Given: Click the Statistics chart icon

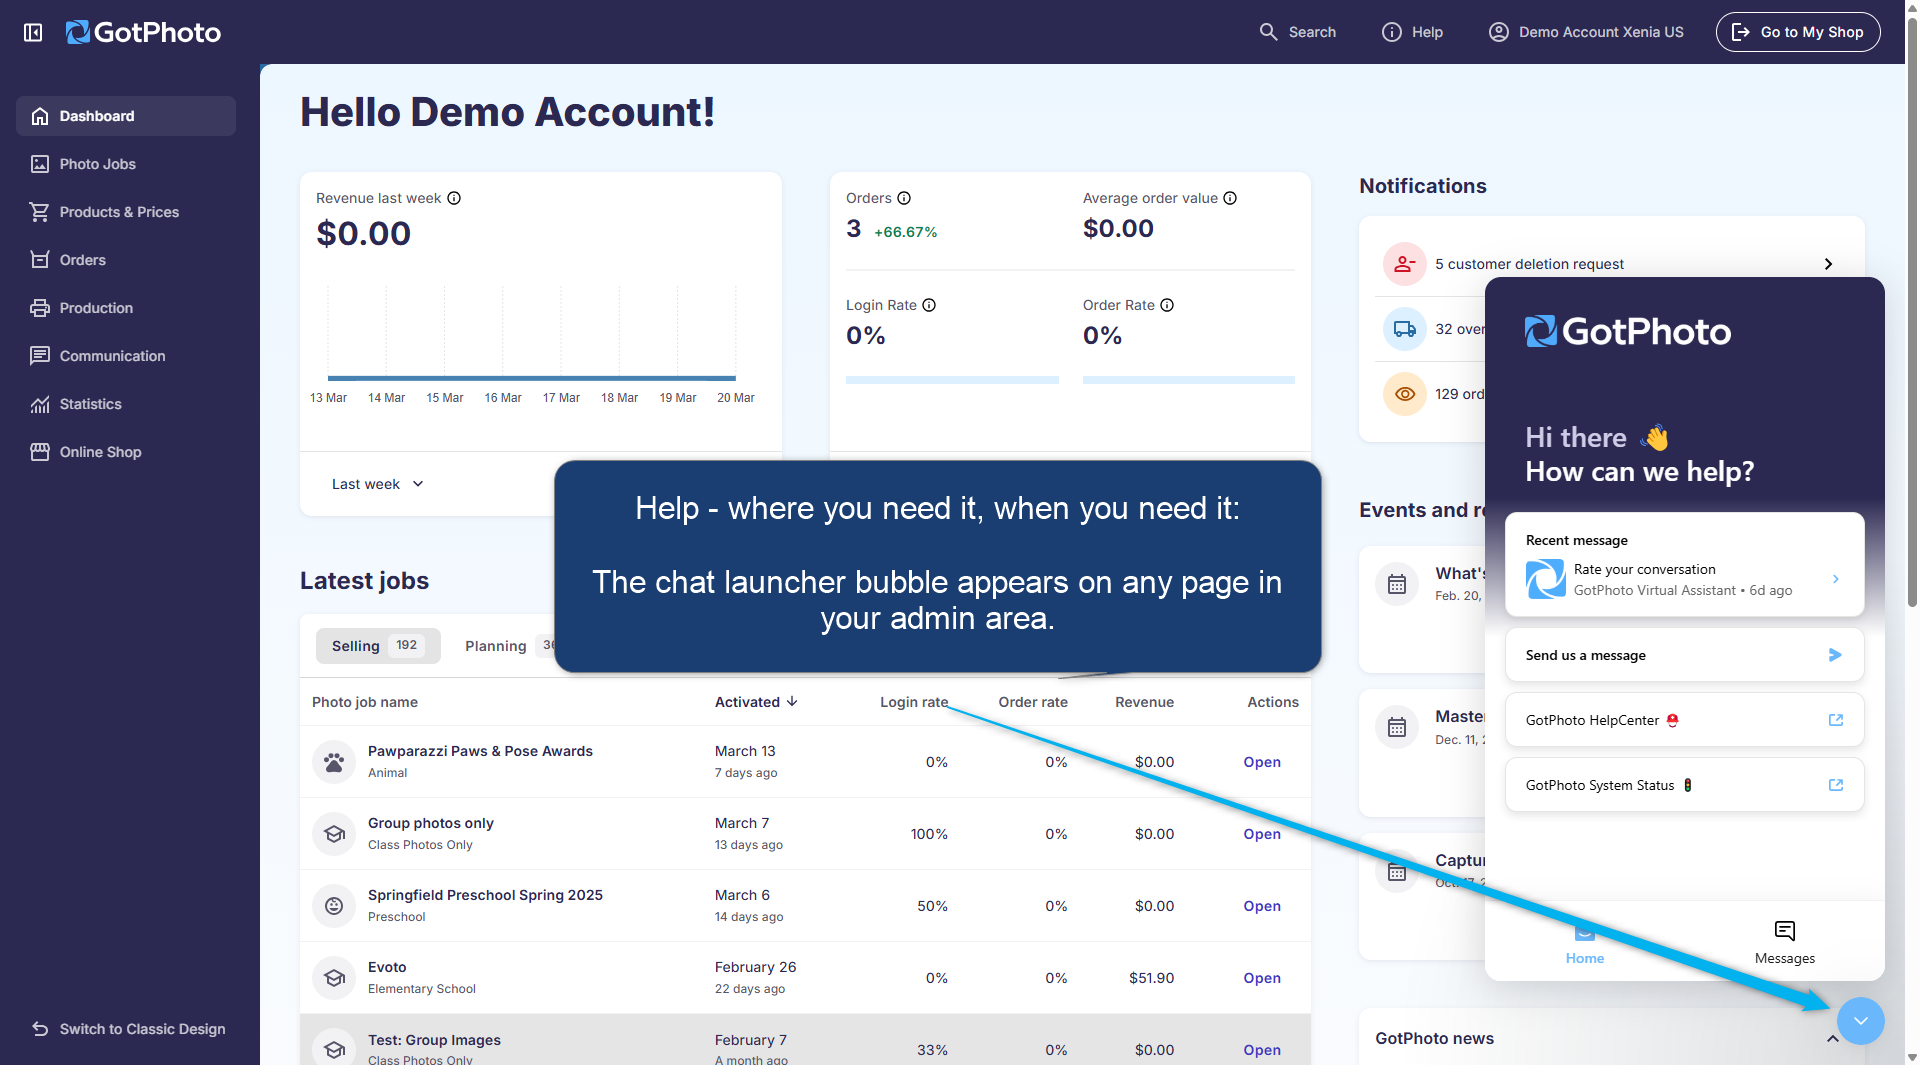Looking at the screenshot, I should tap(40, 404).
